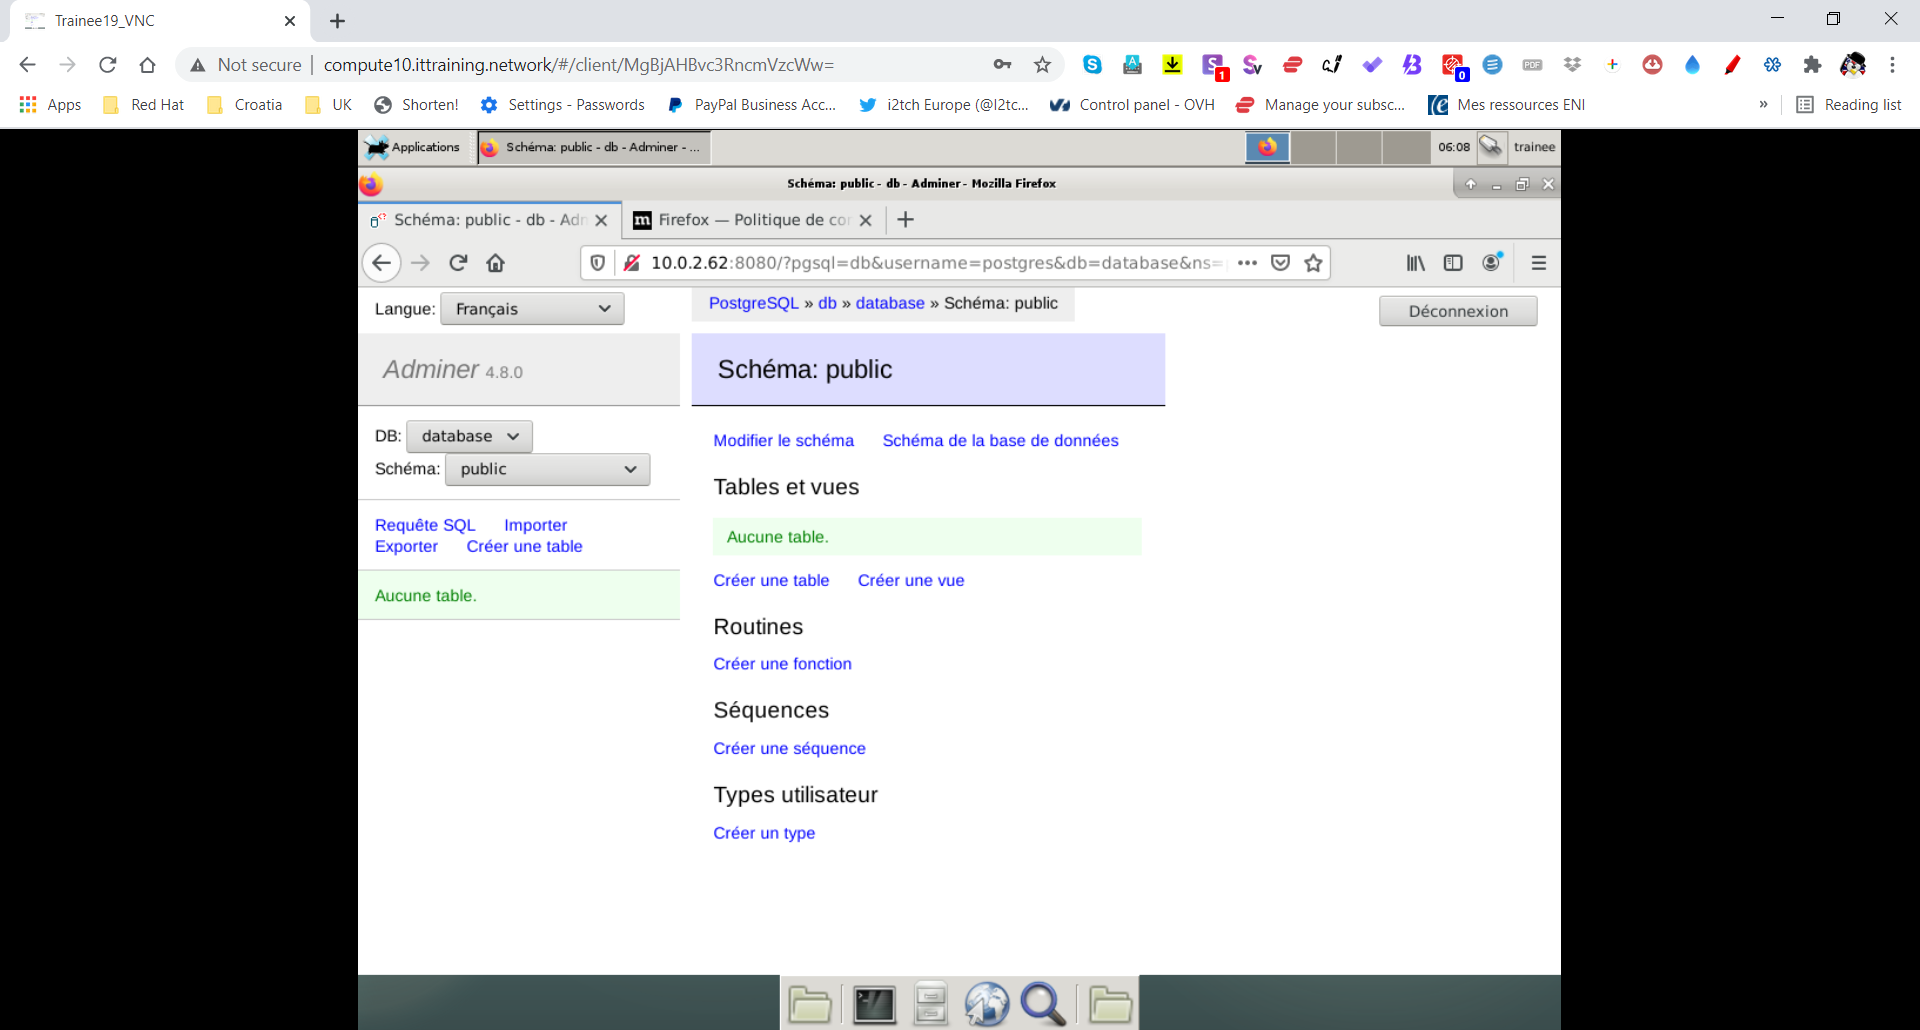Click the magnifier search icon in dock
The width and height of the screenshot is (1920, 1030).
pos(1042,1005)
